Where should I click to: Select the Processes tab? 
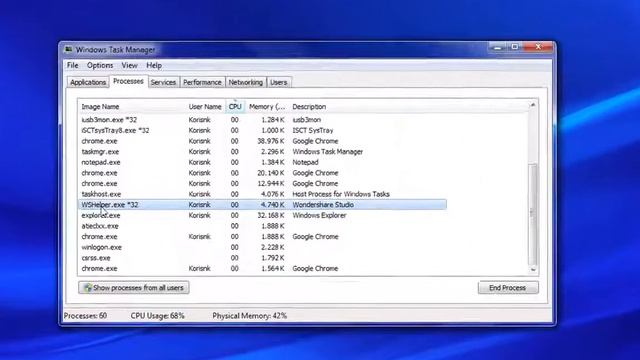point(128,81)
